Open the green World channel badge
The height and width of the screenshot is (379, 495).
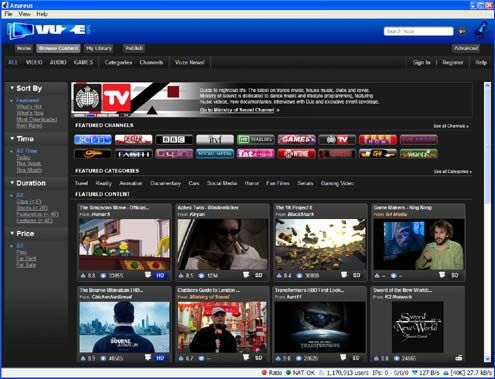(418, 154)
